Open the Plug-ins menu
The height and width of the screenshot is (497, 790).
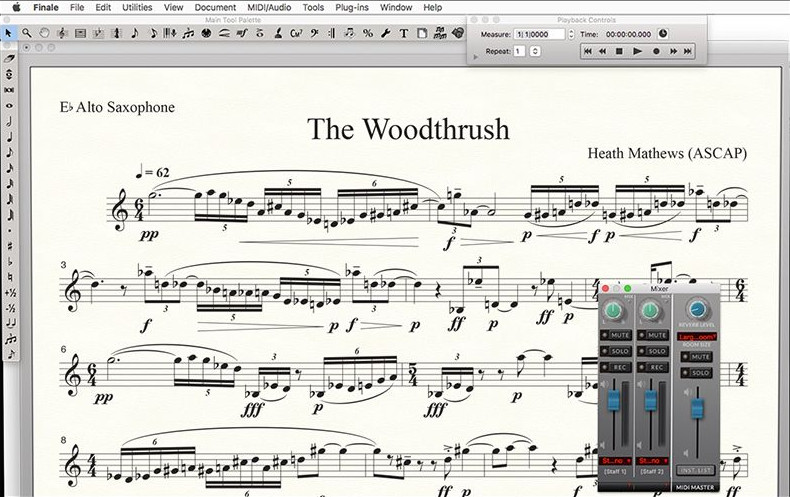[x=352, y=7]
